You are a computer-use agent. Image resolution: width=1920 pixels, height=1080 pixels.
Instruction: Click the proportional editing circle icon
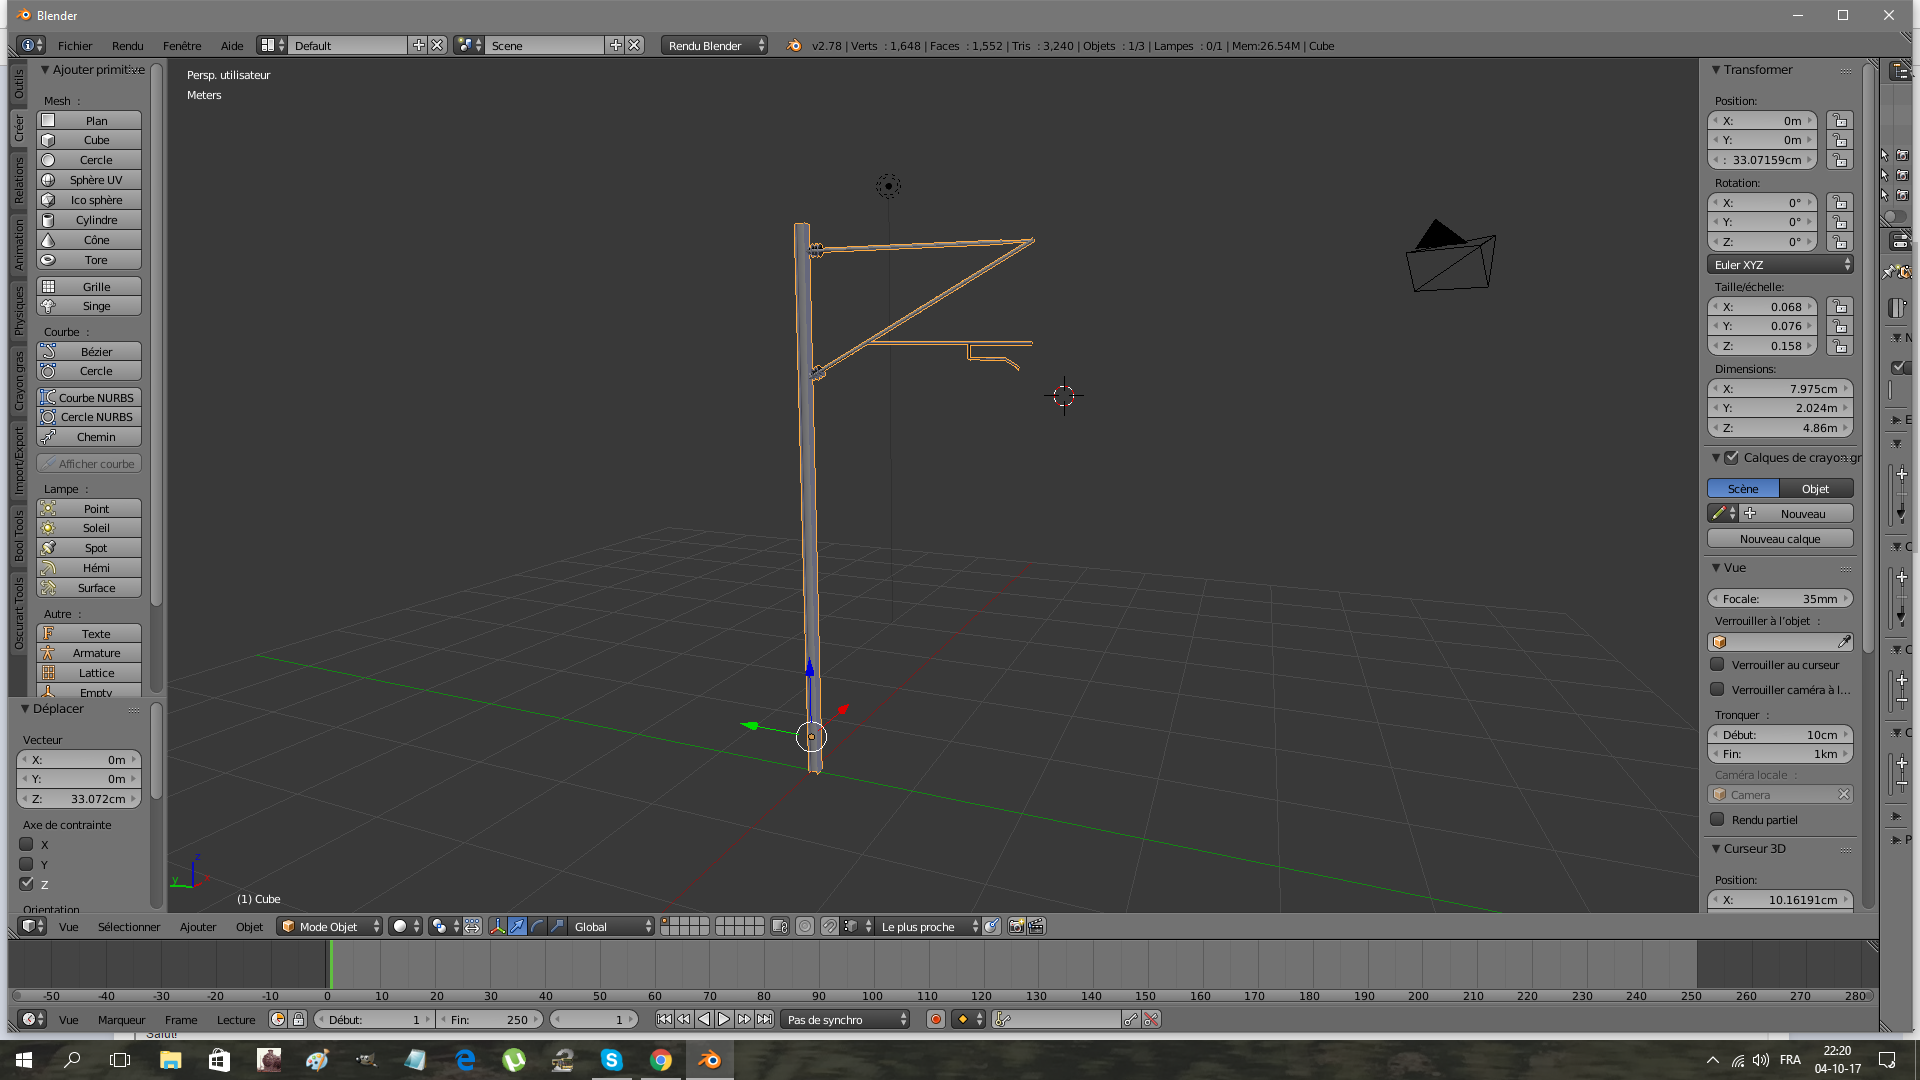(x=805, y=926)
